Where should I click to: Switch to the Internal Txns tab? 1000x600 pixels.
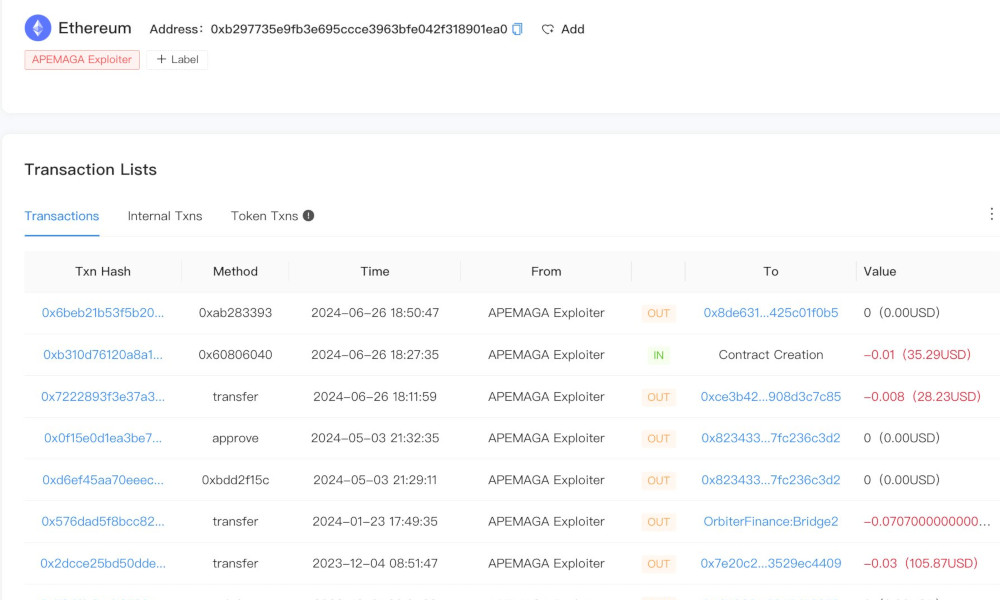tap(165, 216)
